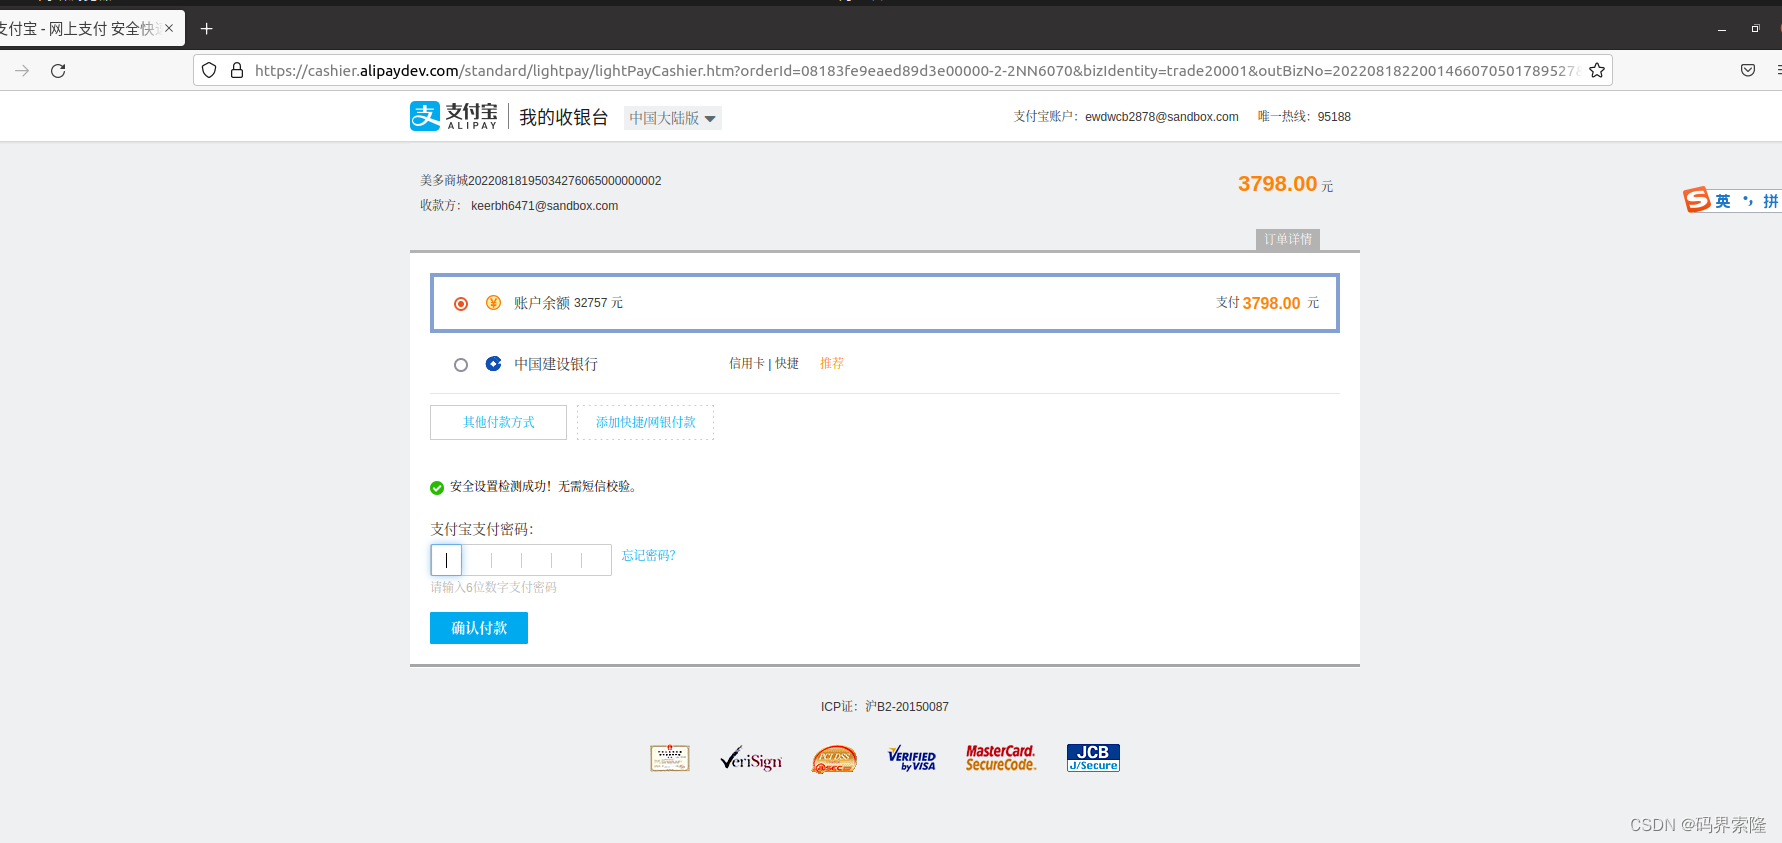The image size is (1782, 843).
Task: Click the MasterCard SecureCode badge
Action: click(x=1001, y=758)
